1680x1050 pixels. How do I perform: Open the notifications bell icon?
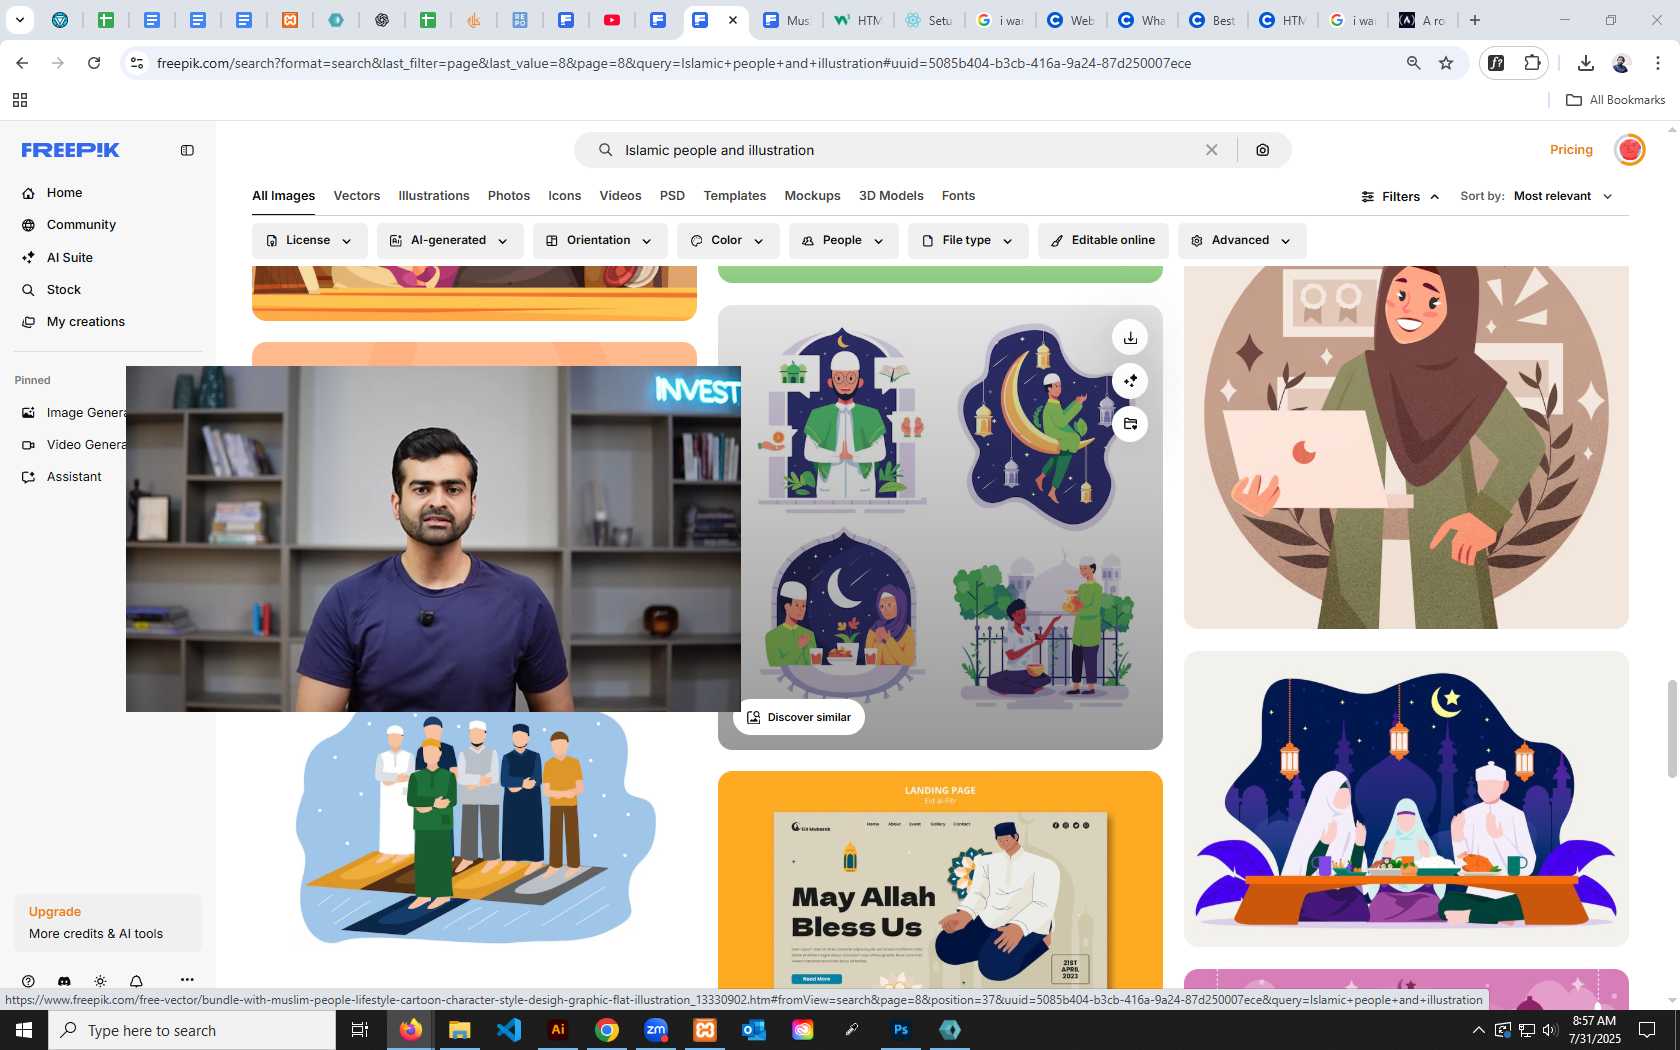coord(136,982)
